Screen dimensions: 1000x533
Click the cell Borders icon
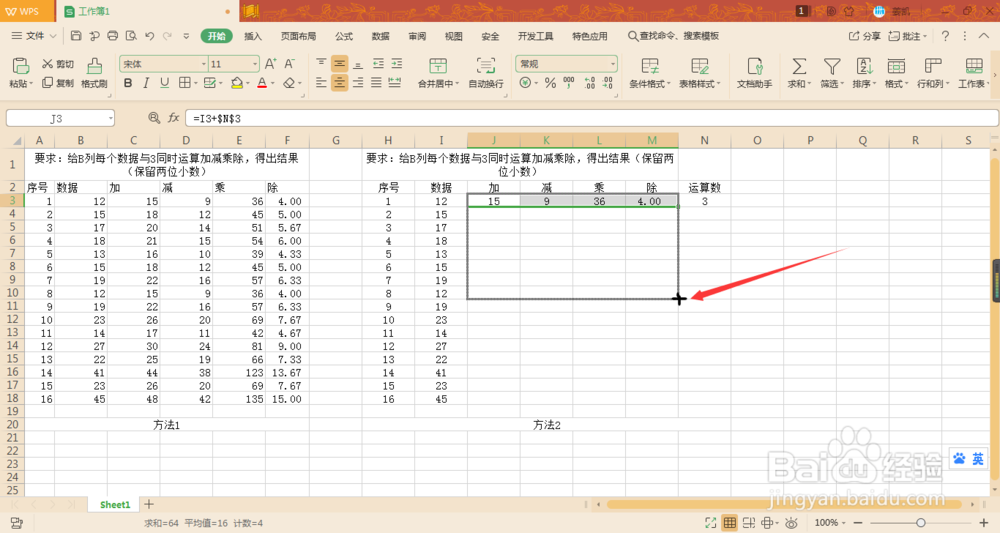pyautogui.click(x=184, y=83)
